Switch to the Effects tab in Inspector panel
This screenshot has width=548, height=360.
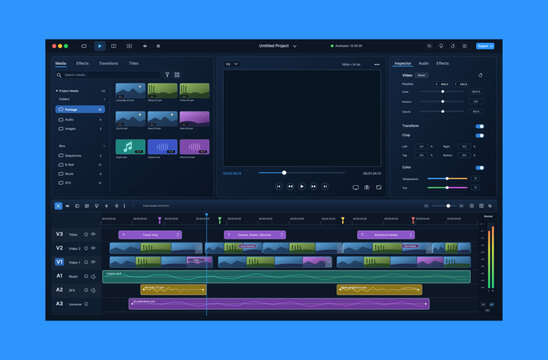(x=442, y=63)
